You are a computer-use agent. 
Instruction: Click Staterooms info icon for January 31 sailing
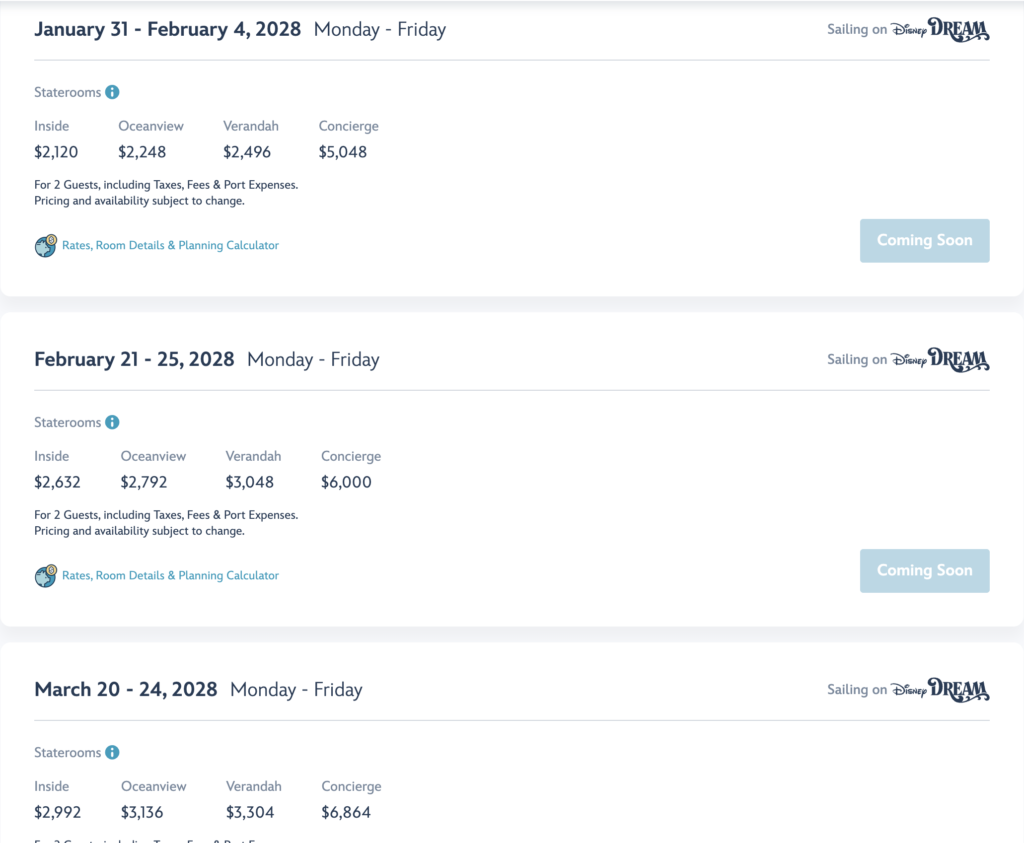[112, 92]
